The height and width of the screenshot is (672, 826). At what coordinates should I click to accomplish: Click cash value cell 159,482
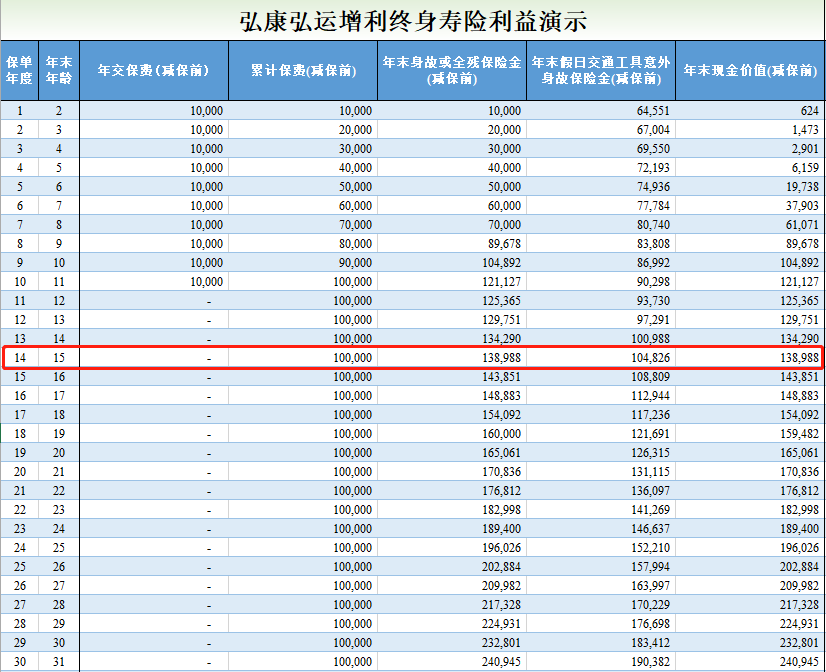[x=750, y=433]
